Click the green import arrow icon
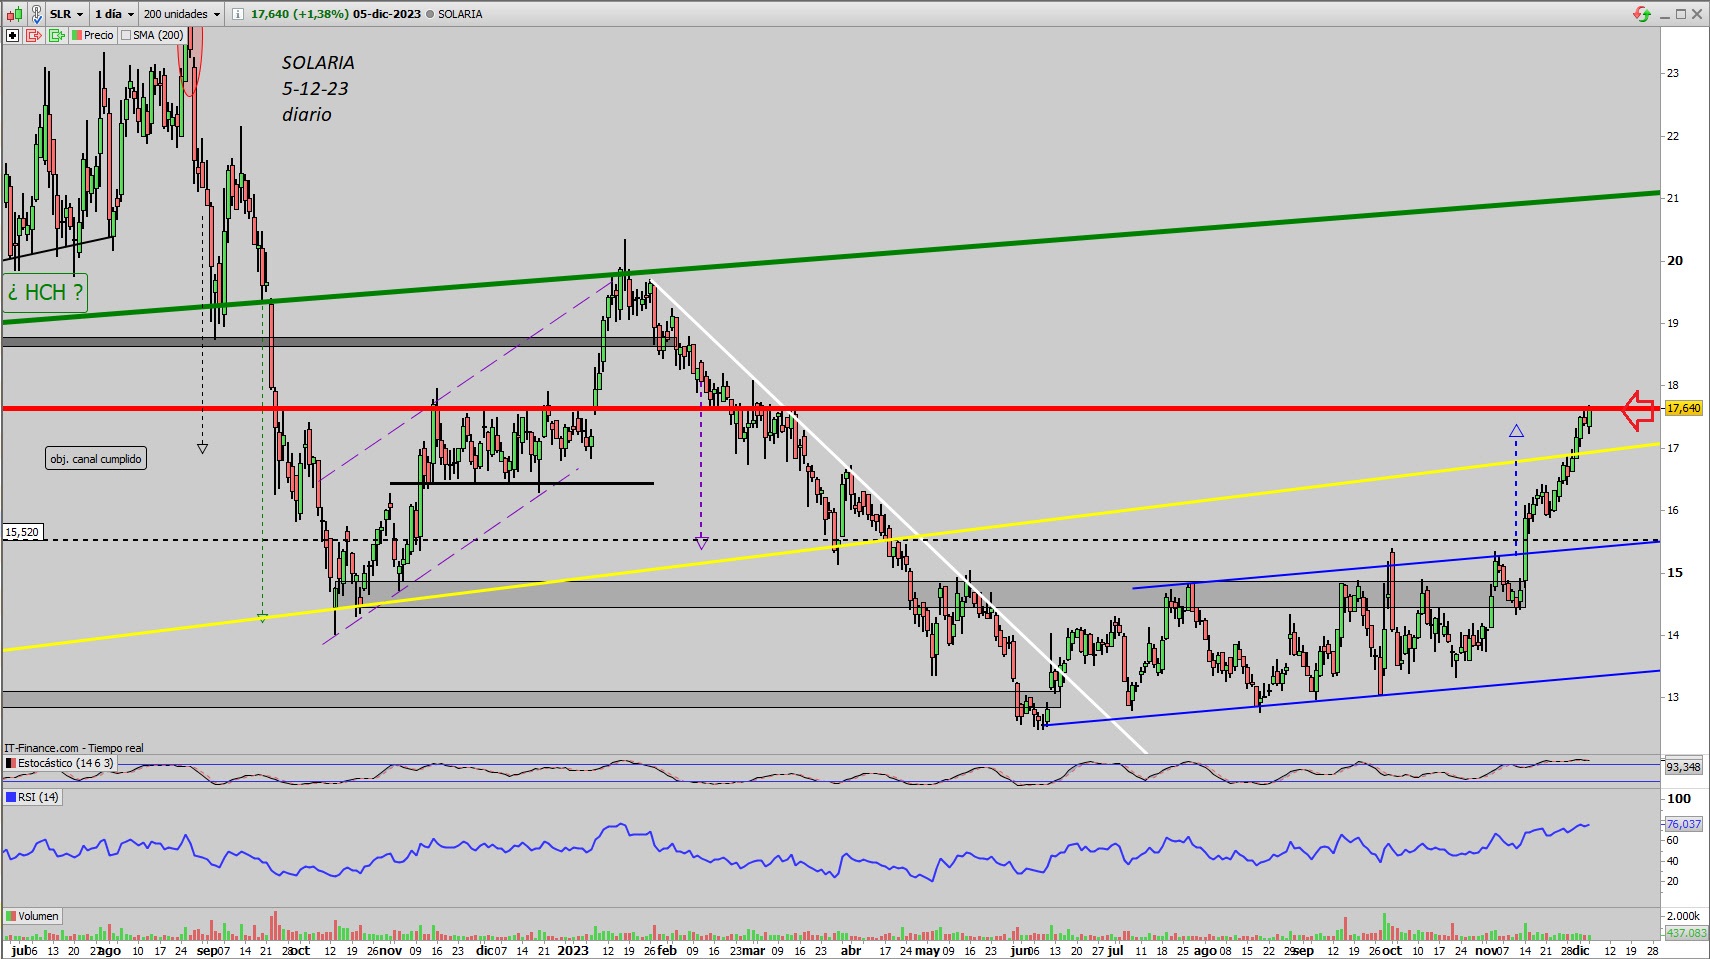1710x959 pixels. pyautogui.click(x=56, y=35)
